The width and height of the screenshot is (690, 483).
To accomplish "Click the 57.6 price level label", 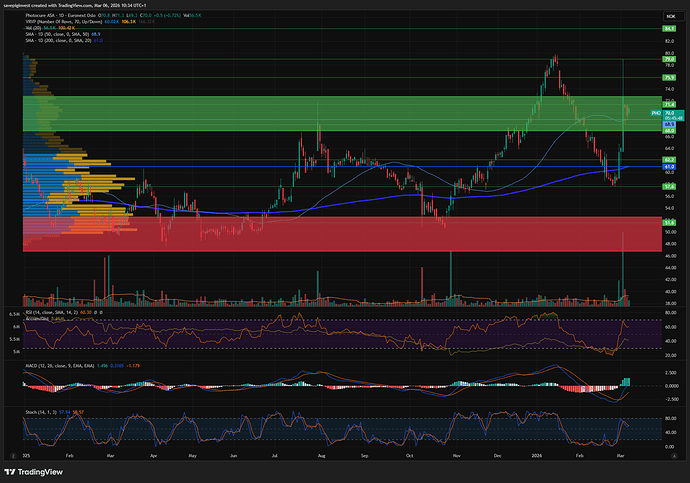I will [669, 186].
